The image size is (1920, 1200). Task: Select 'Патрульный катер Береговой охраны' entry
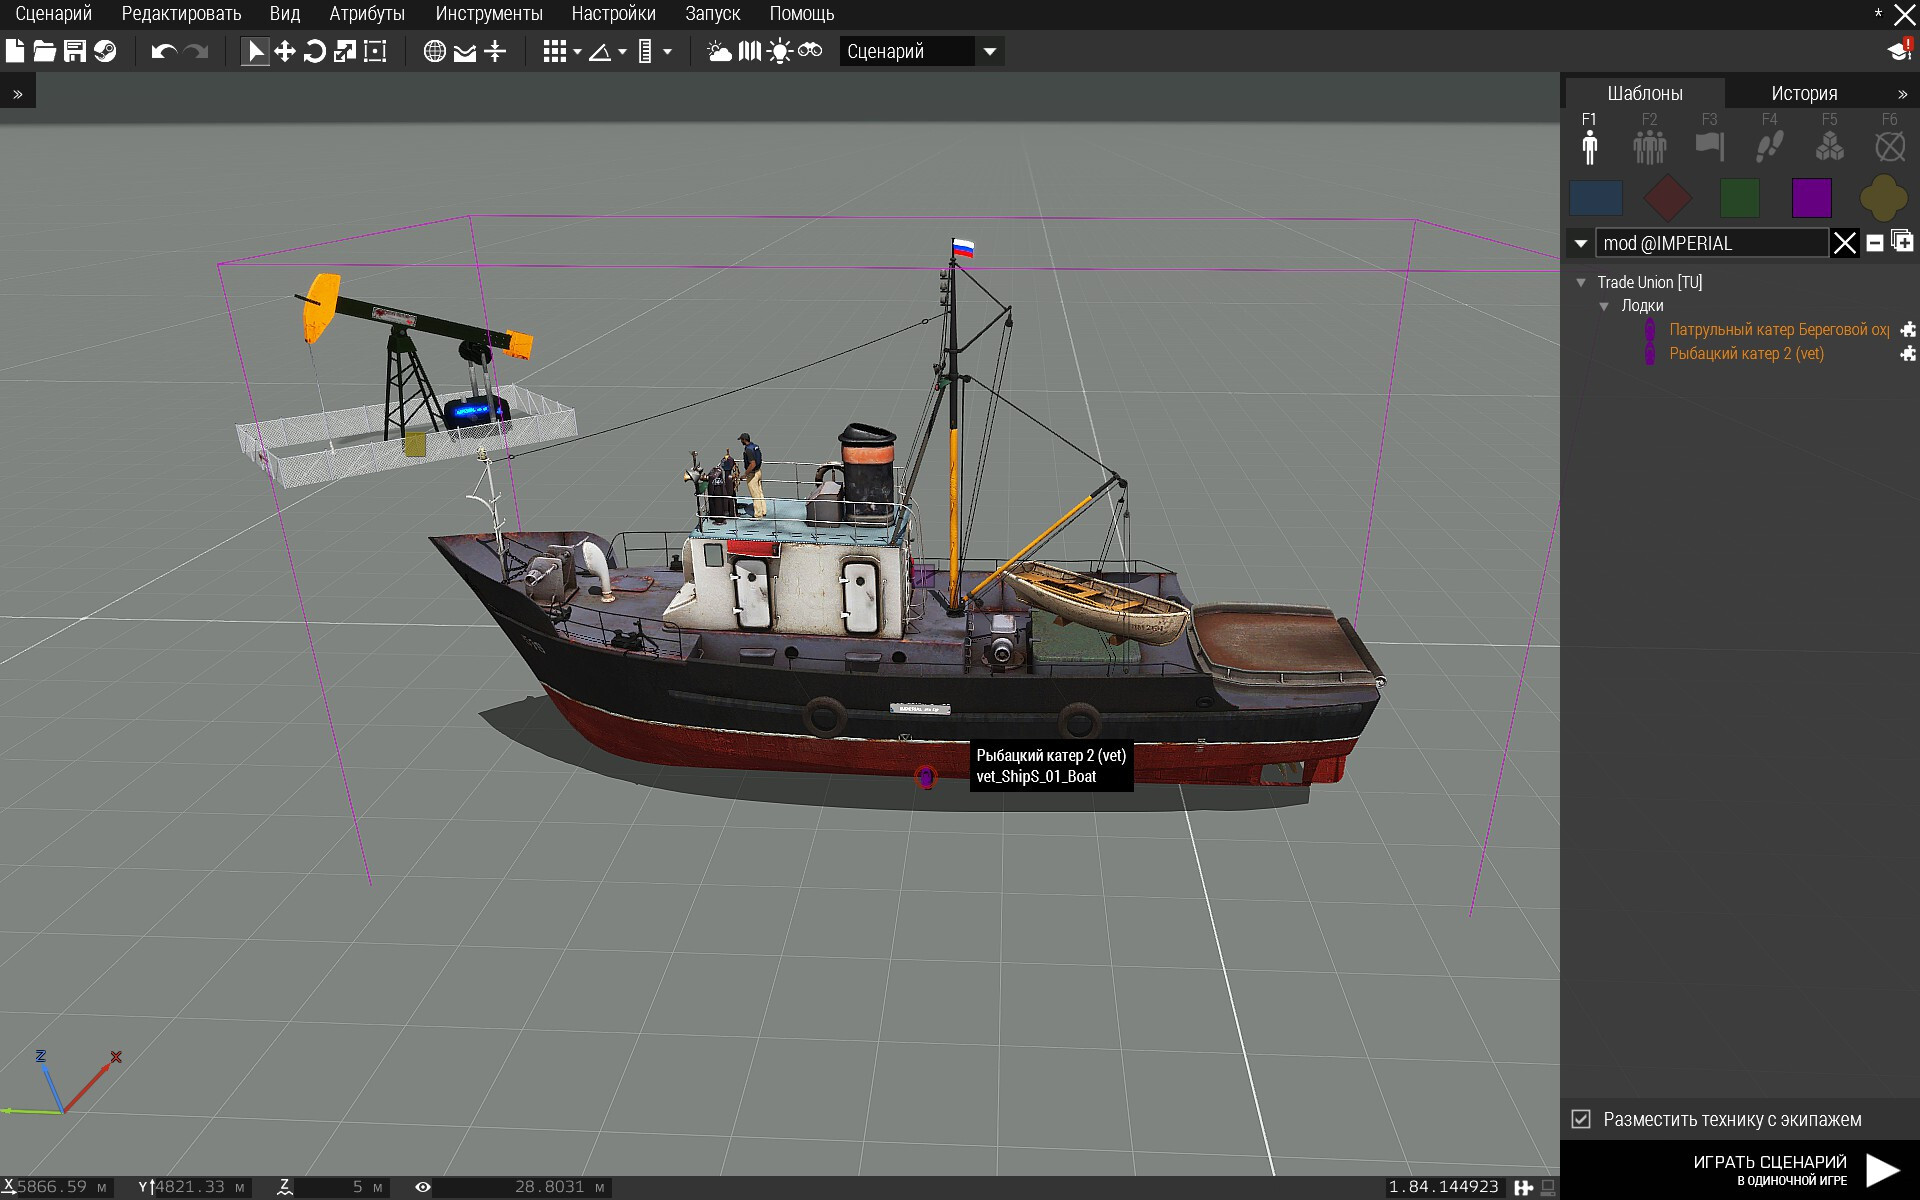(1777, 330)
